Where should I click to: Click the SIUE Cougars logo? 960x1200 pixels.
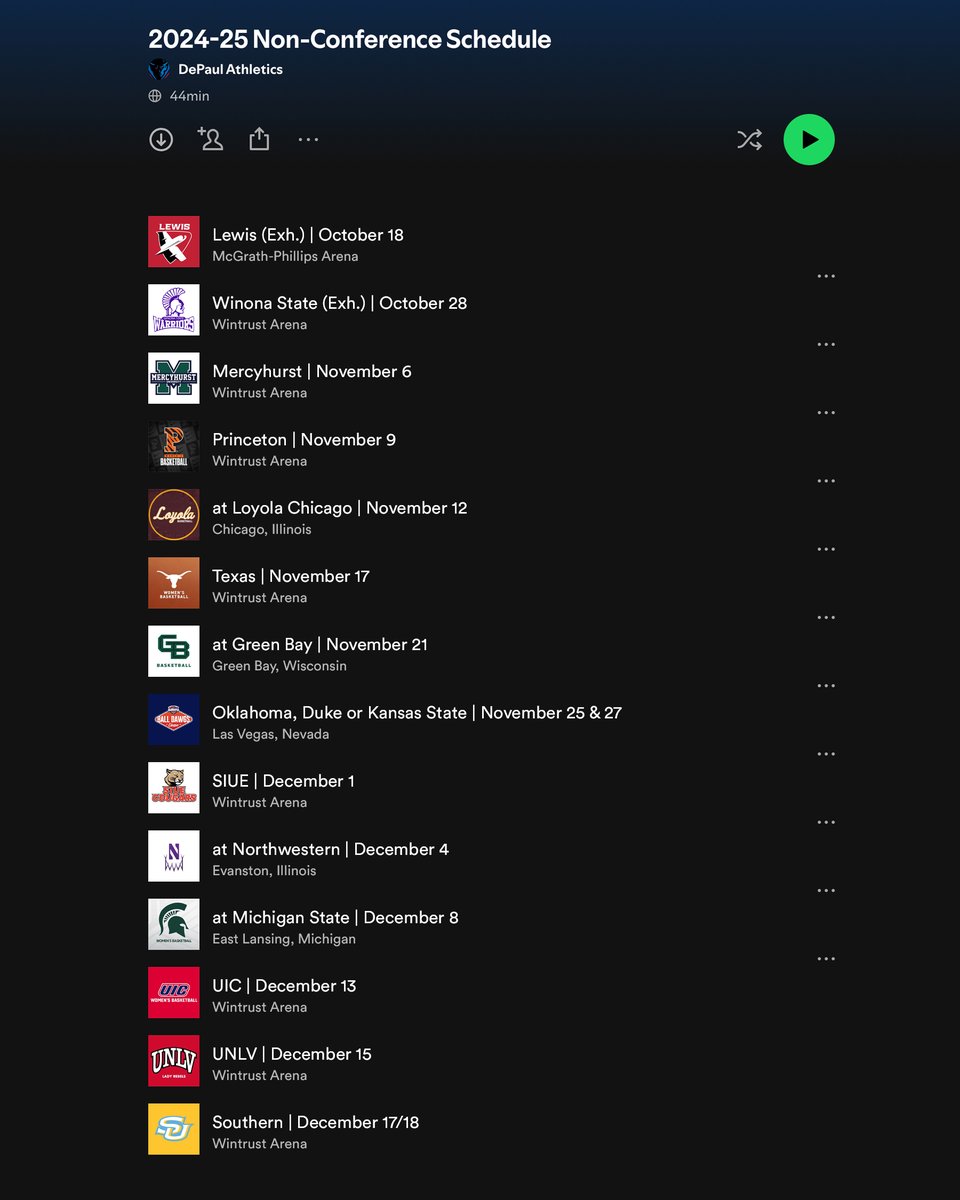click(x=174, y=788)
